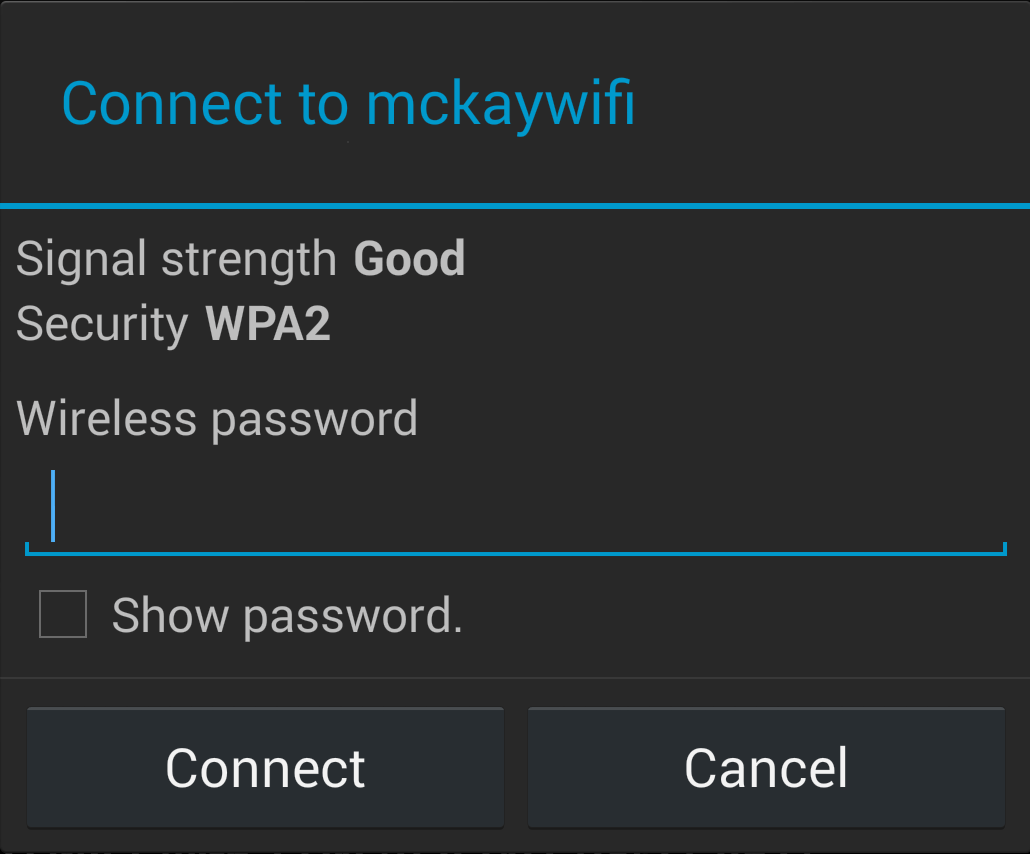The width and height of the screenshot is (1030, 854).
Task: Click the word "mckaywifi" in the header
Action: click(501, 104)
